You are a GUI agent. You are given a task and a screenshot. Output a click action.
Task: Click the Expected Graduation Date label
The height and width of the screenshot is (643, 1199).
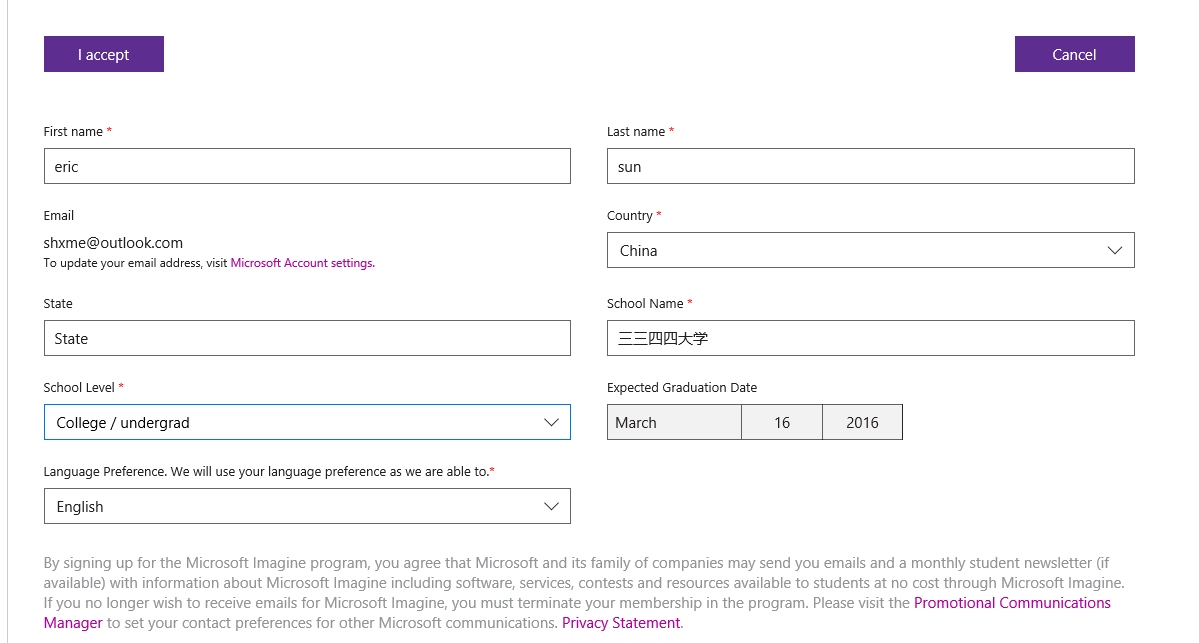click(x=682, y=388)
